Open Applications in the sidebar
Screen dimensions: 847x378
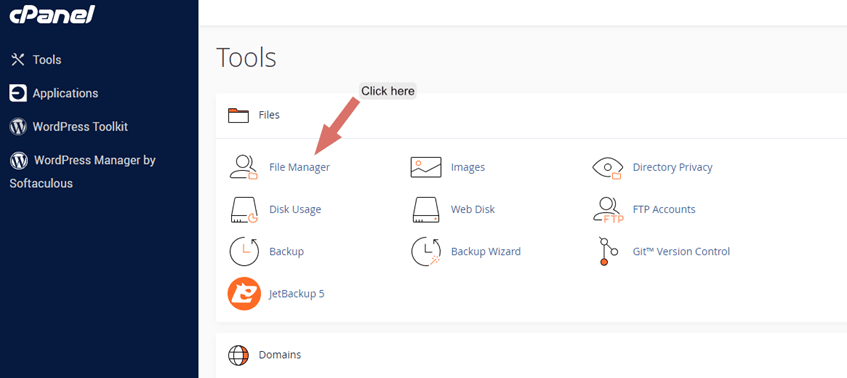(x=65, y=93)
